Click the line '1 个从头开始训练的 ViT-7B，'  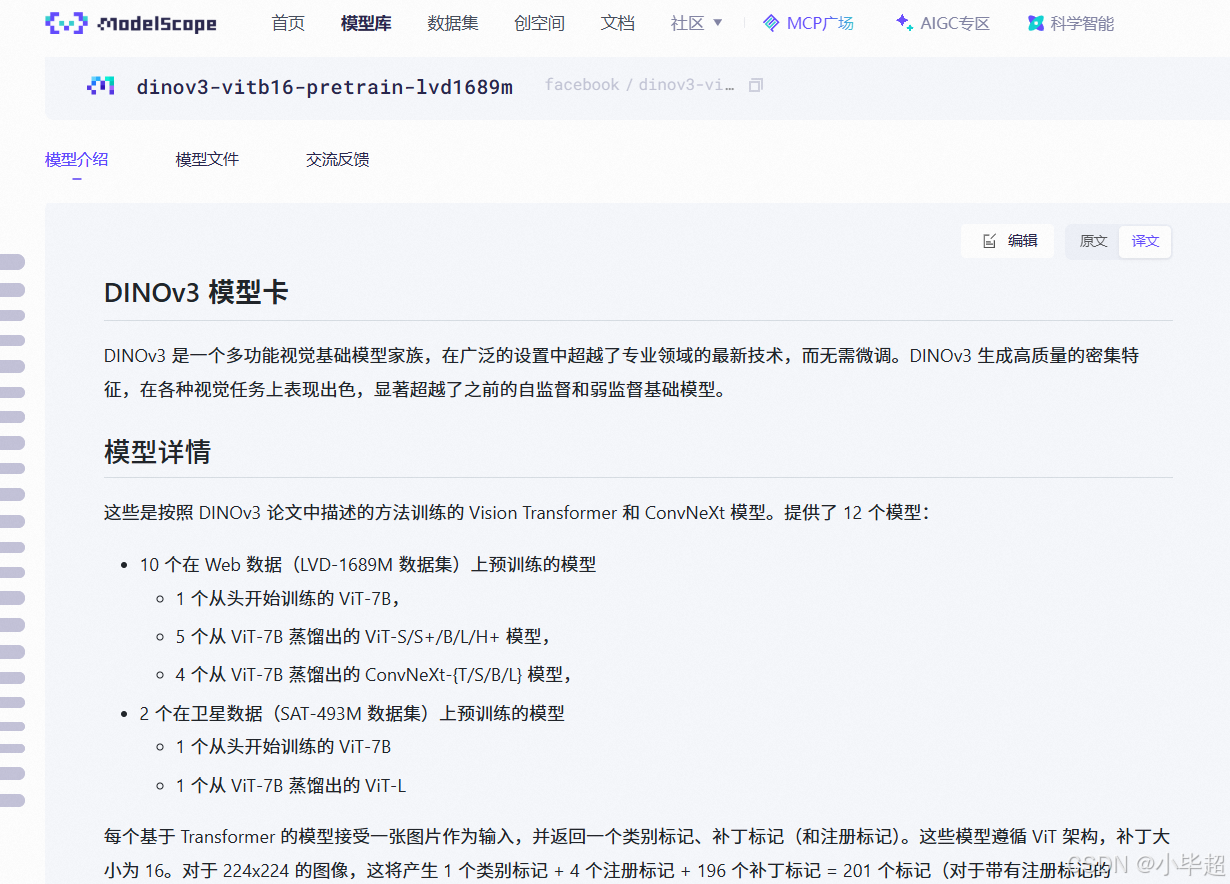[288, 599]
